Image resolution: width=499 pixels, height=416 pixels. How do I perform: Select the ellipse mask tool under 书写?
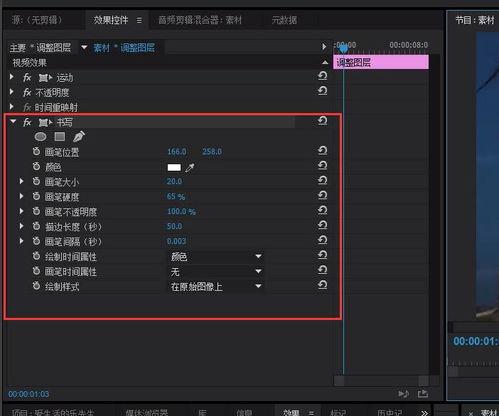tap(40, 137)
